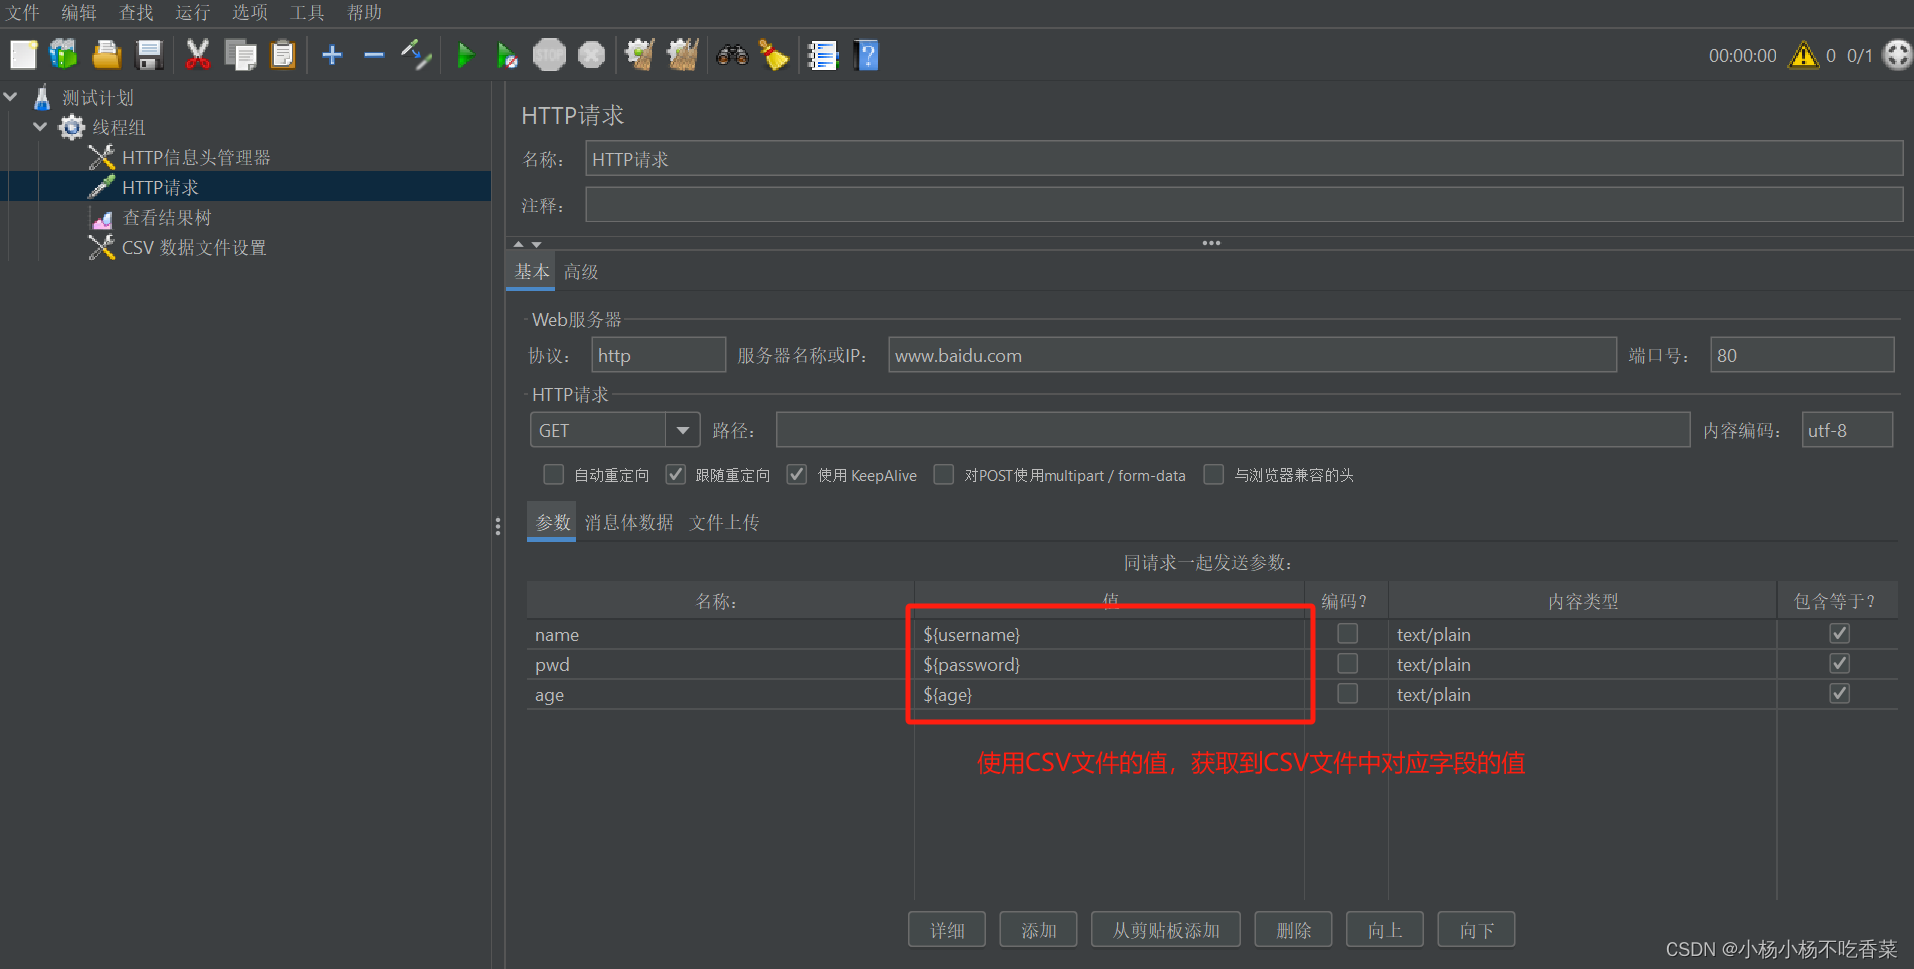Collapse the 线程组 tree node

coord(40,127)
